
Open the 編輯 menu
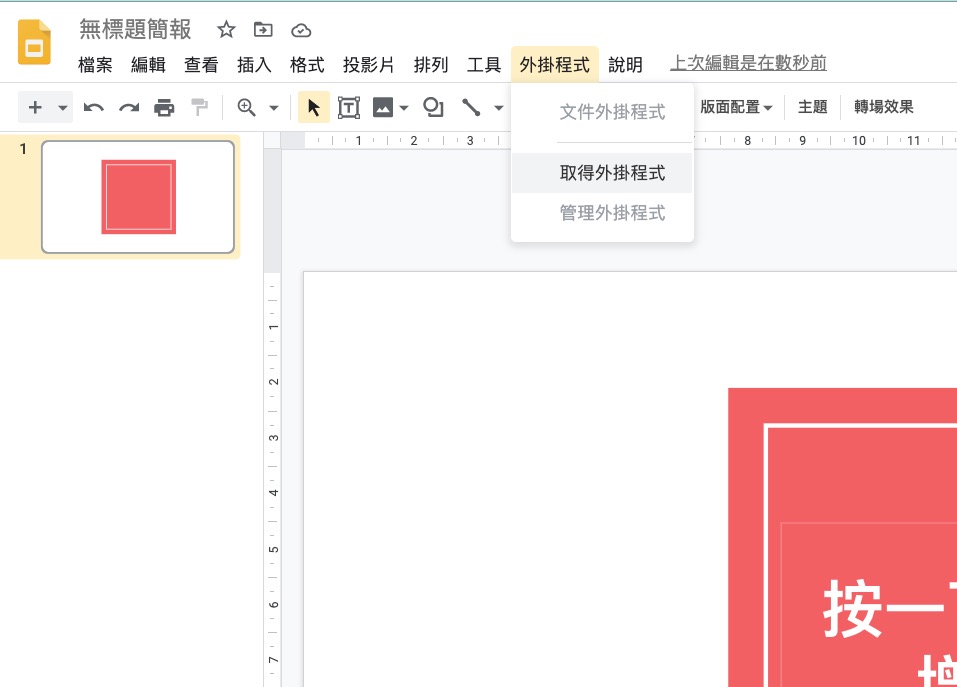click(x=148, y=64)
